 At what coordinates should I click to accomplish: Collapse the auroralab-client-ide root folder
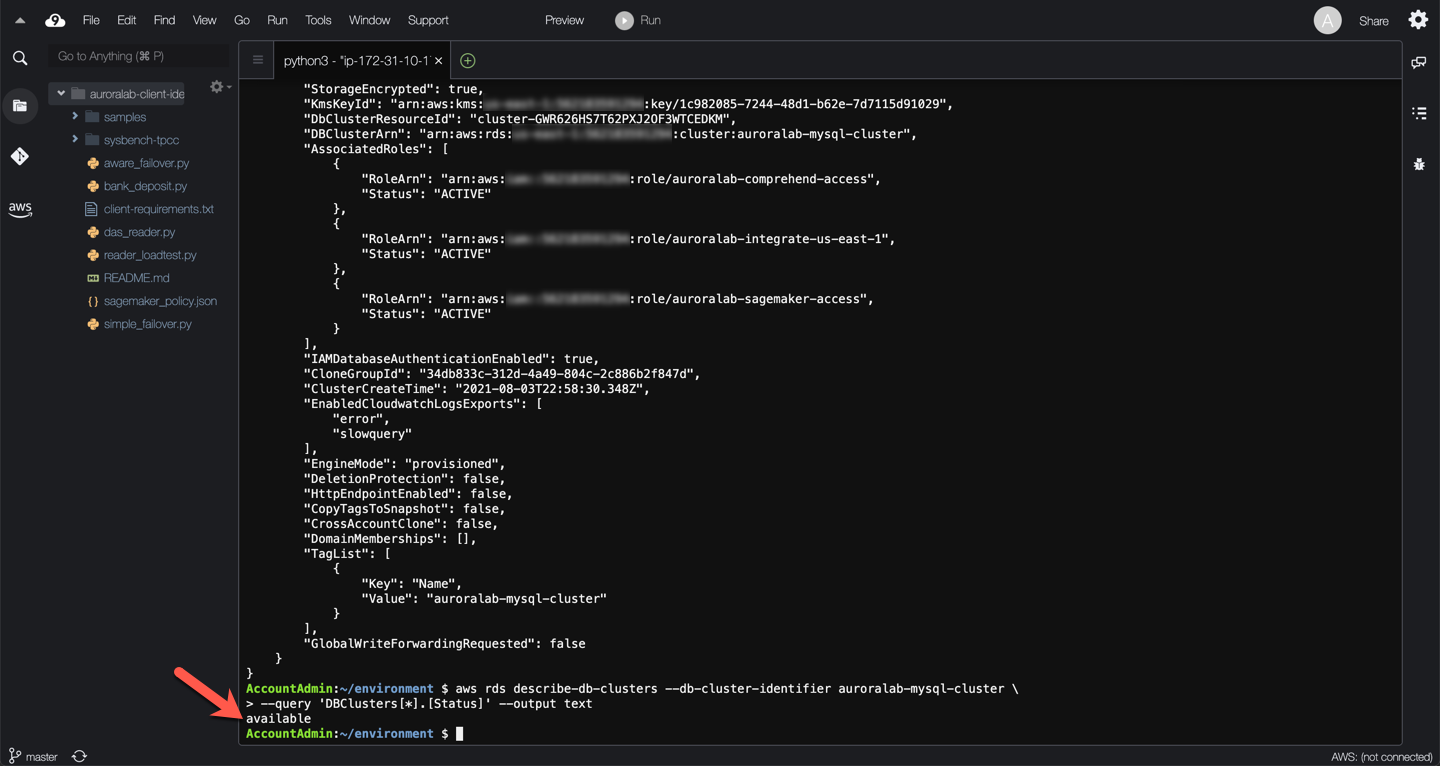[x=61, y=94]
